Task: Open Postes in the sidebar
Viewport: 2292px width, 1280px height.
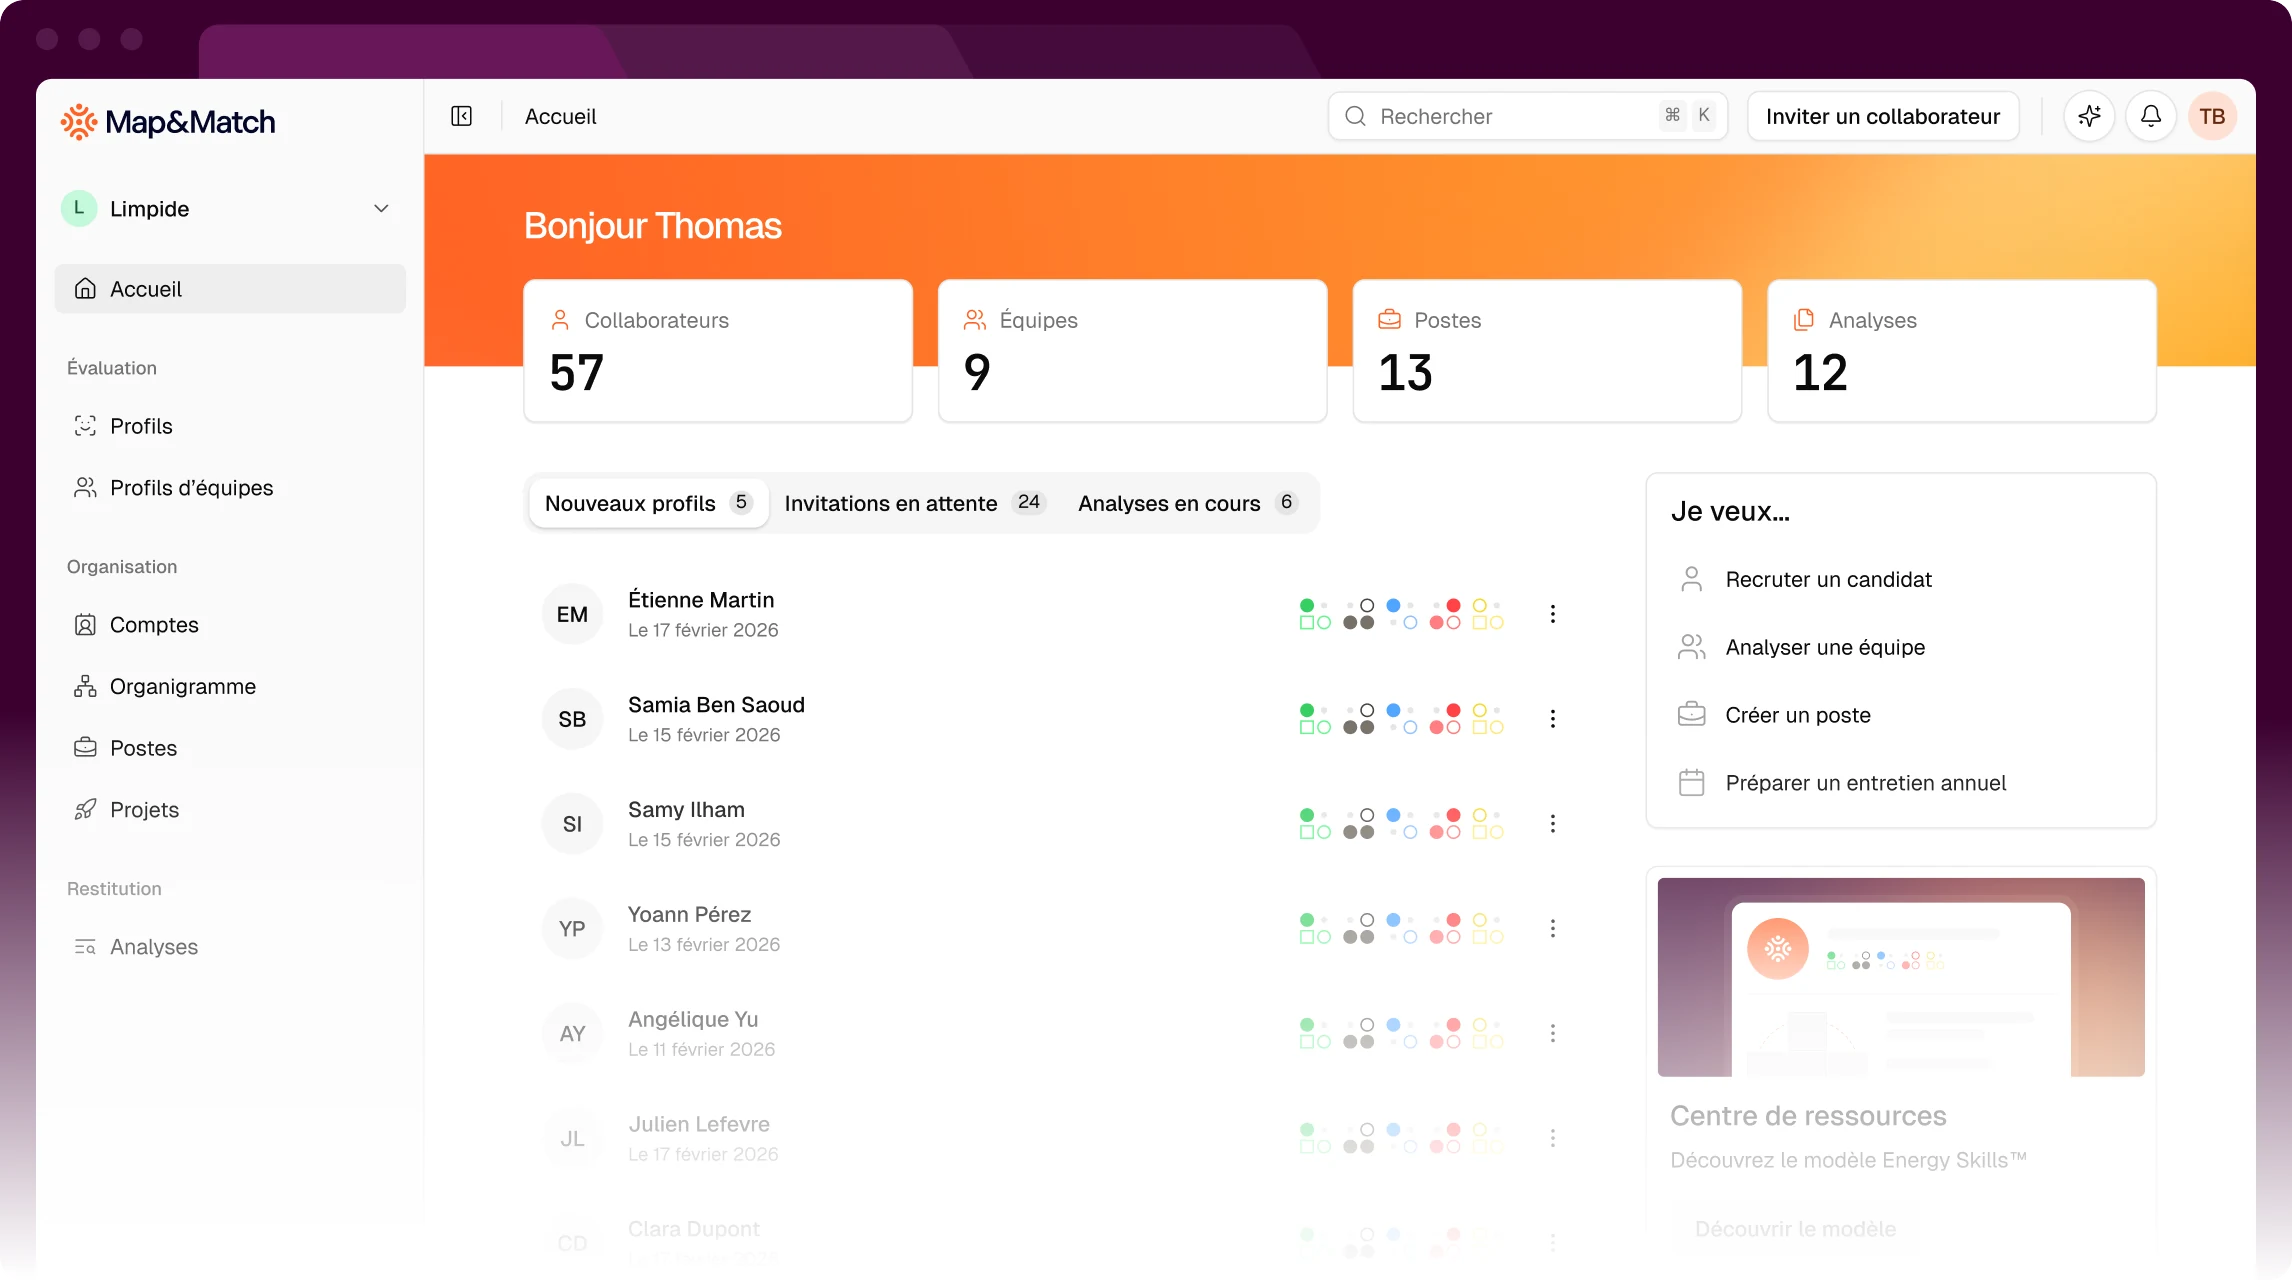Action: [229, 748]
